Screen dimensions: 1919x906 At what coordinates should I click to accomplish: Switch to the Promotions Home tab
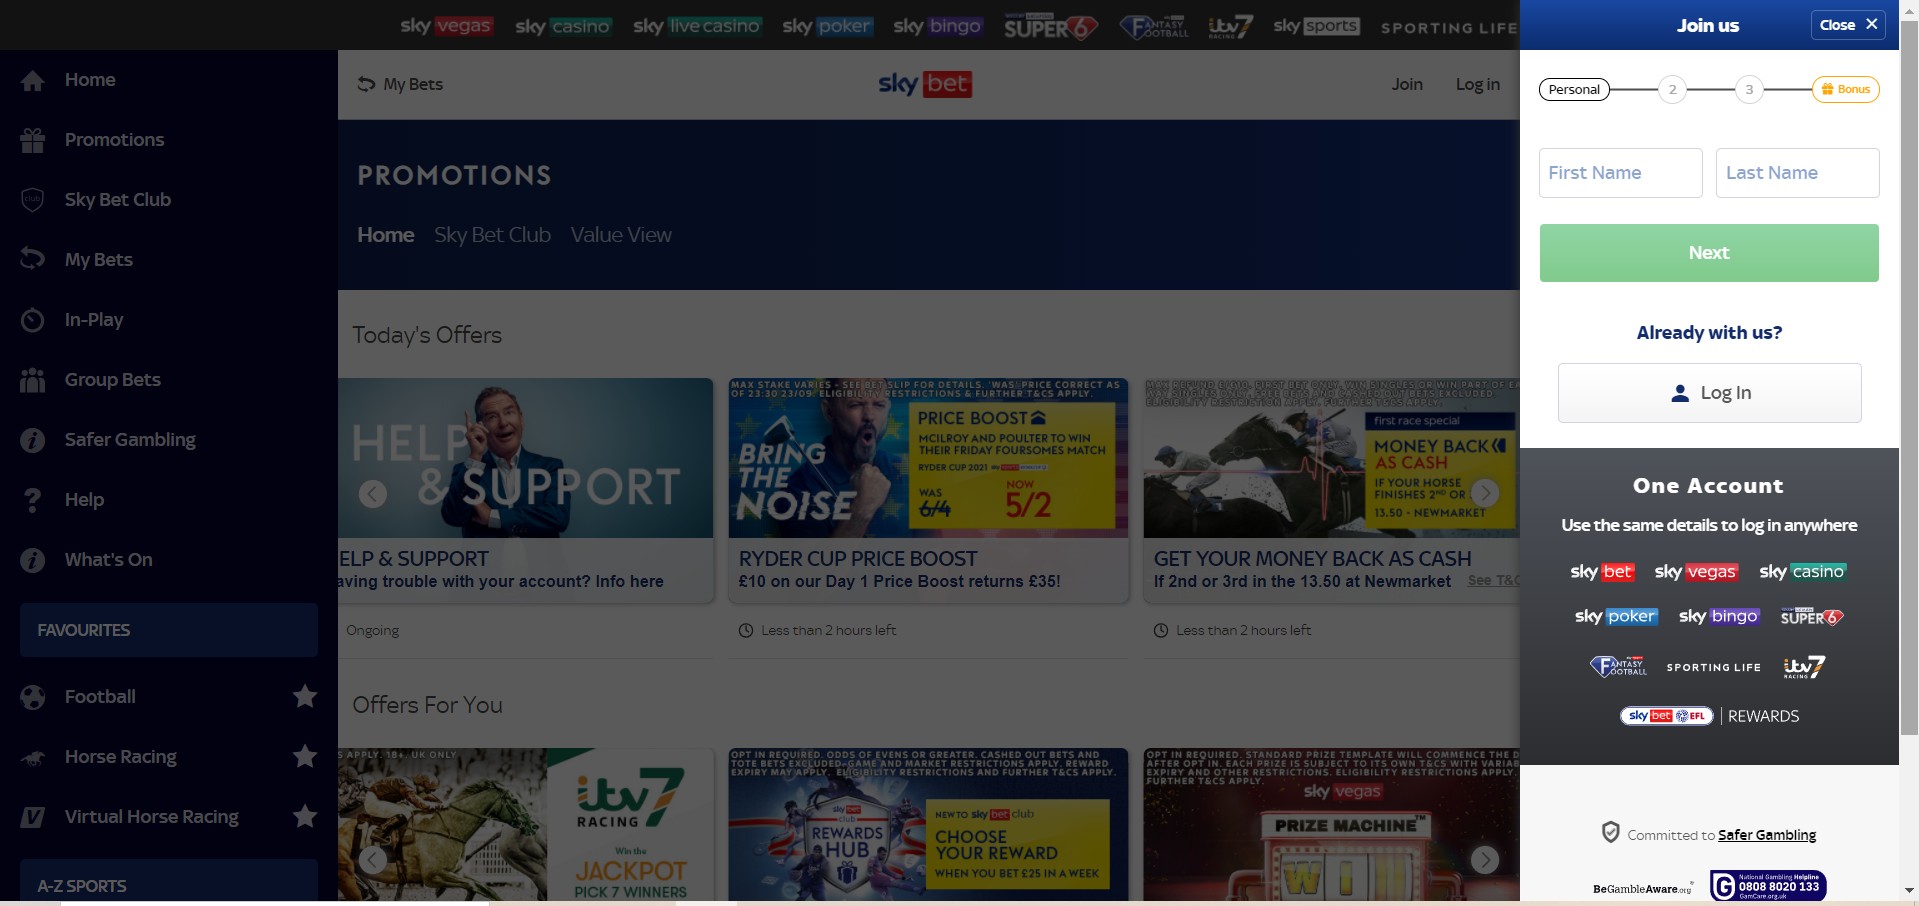(x=386, y=235)
